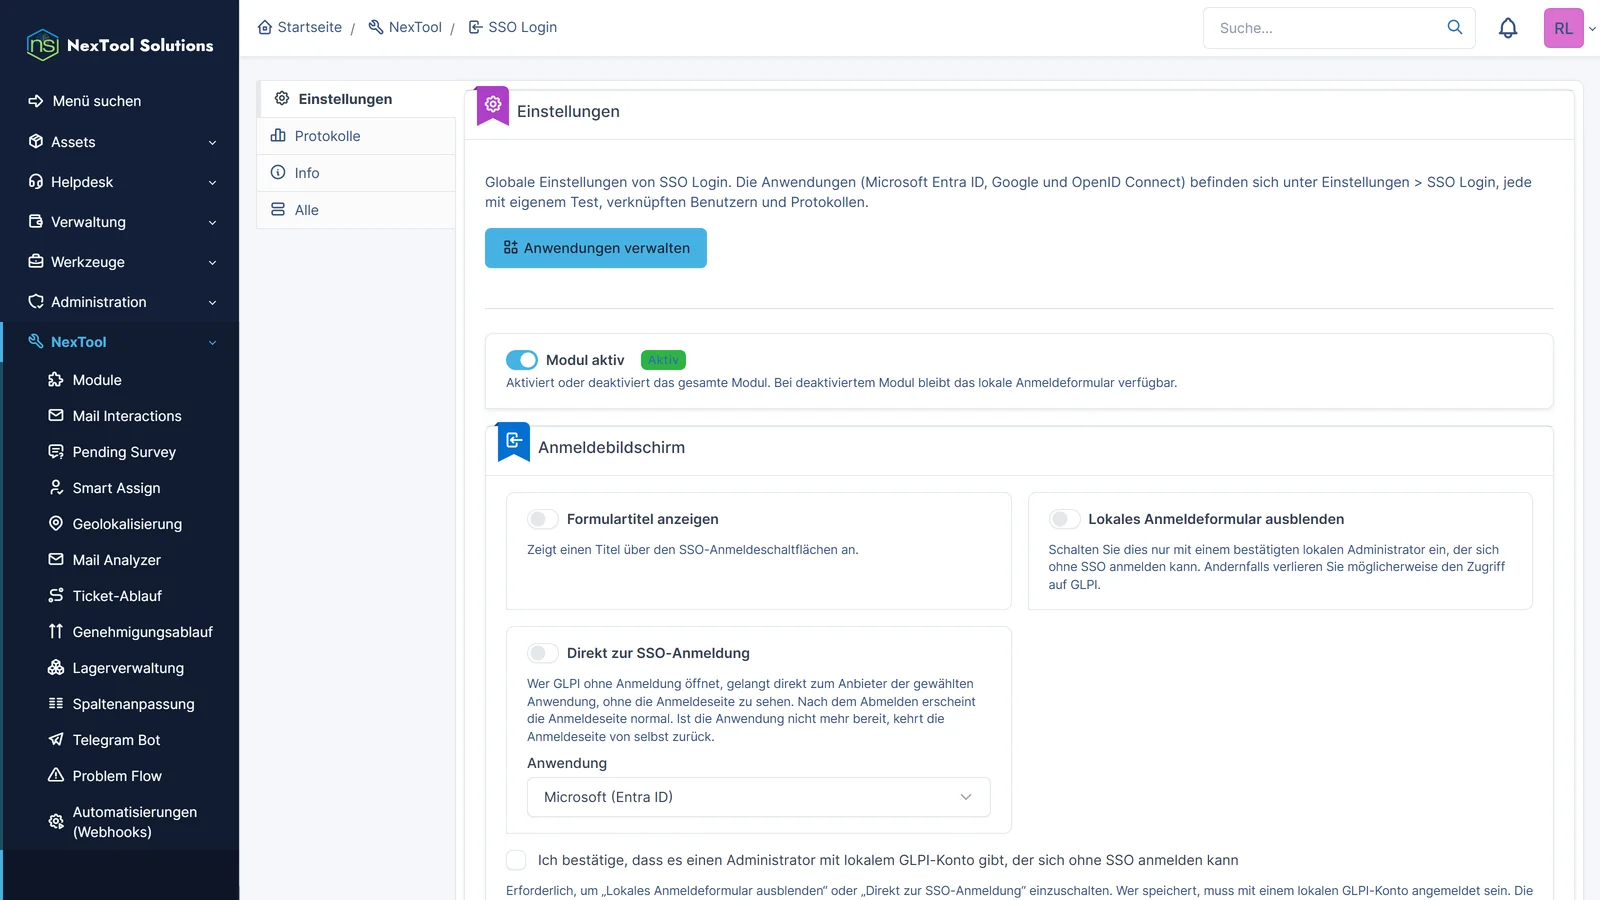Viewport: 1600px width, 900px height.
Task: Click the Mail Analyzer envelope icon
Action: pyautogui.click(x=56, y=559)
